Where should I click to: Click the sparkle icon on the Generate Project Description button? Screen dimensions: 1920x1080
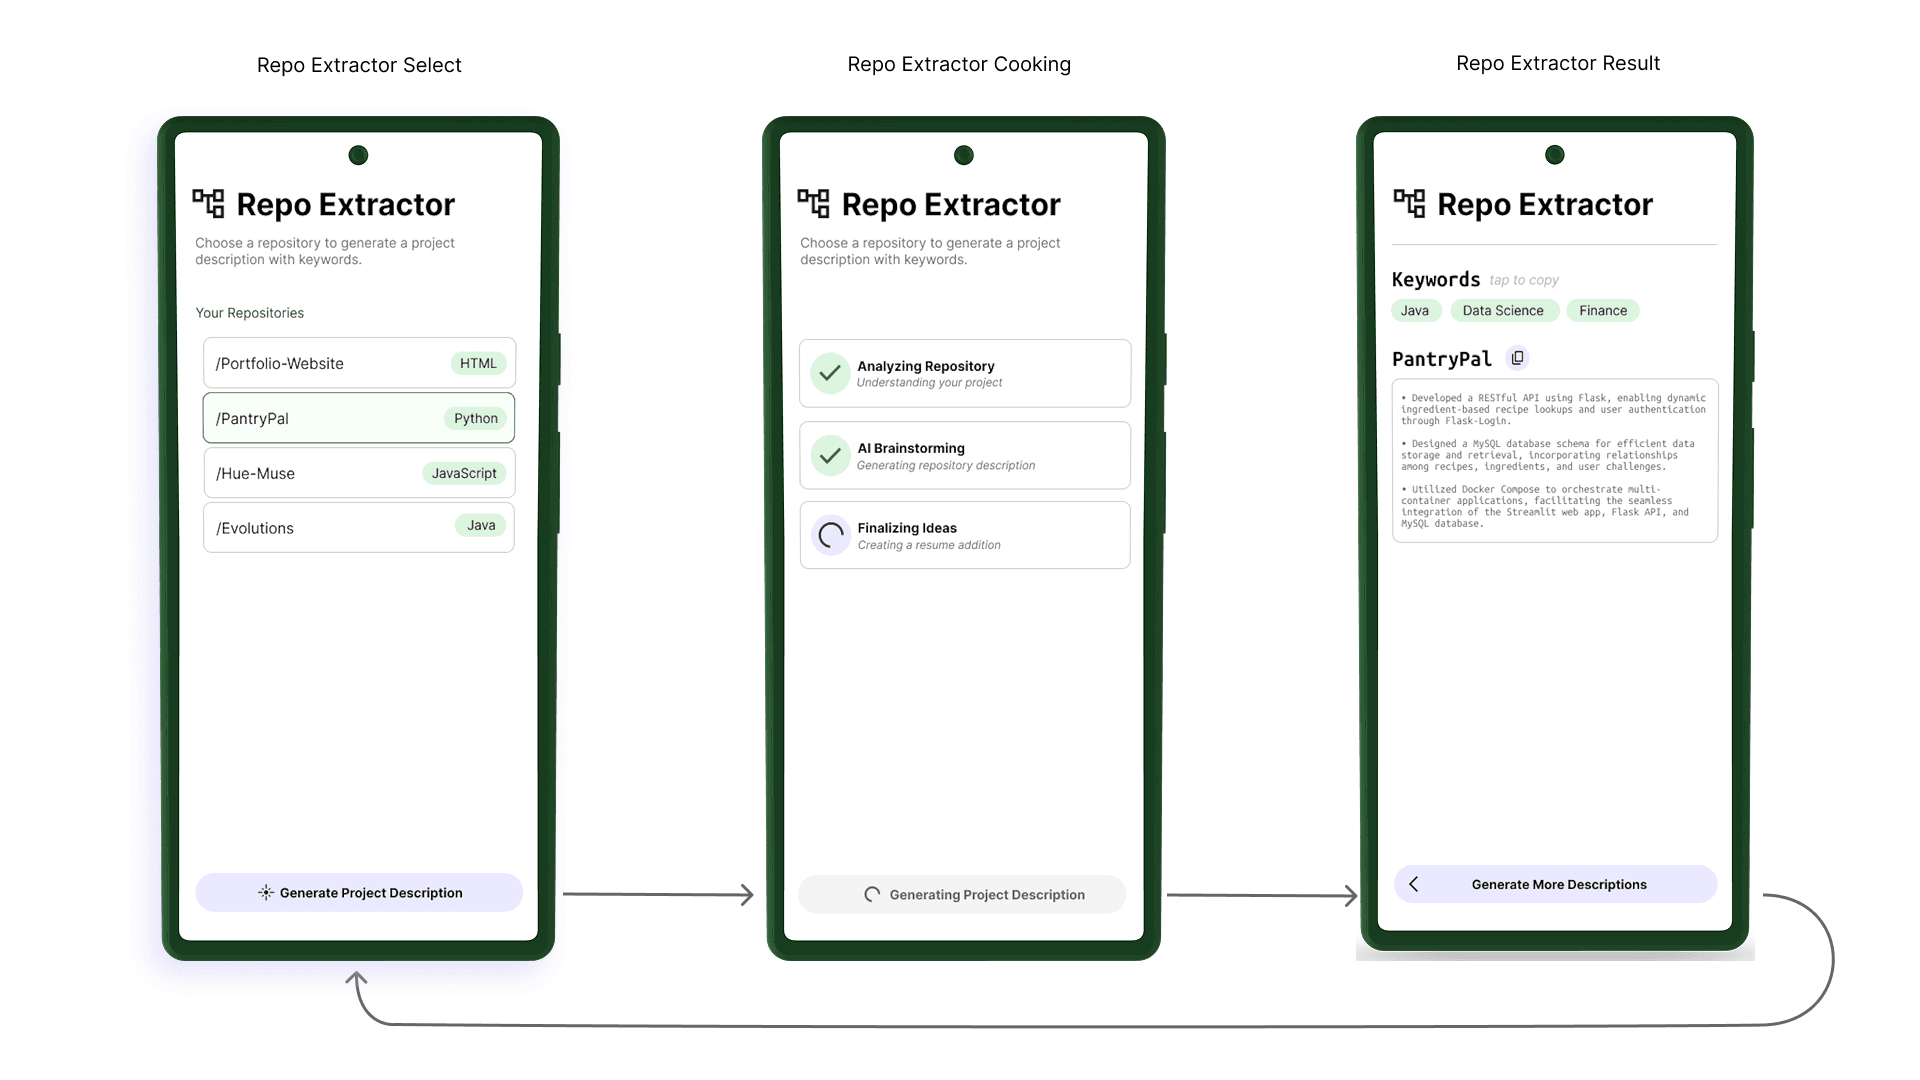point(266,892)
